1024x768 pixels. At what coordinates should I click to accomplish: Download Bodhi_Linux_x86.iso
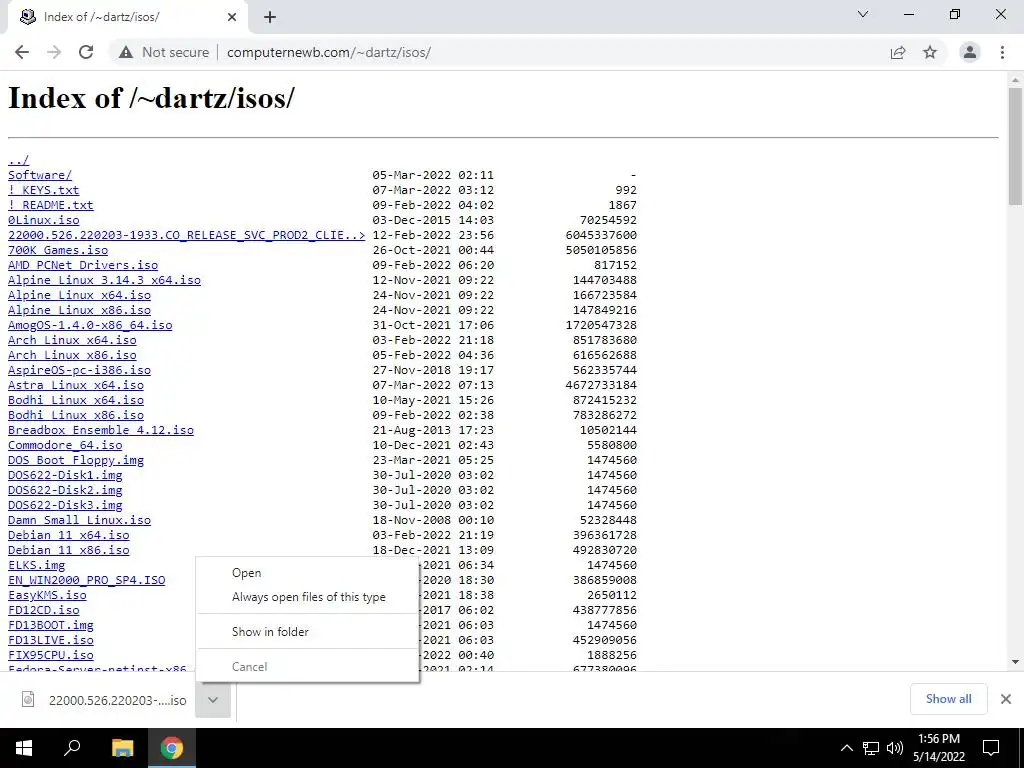click(x=76, y=415)
